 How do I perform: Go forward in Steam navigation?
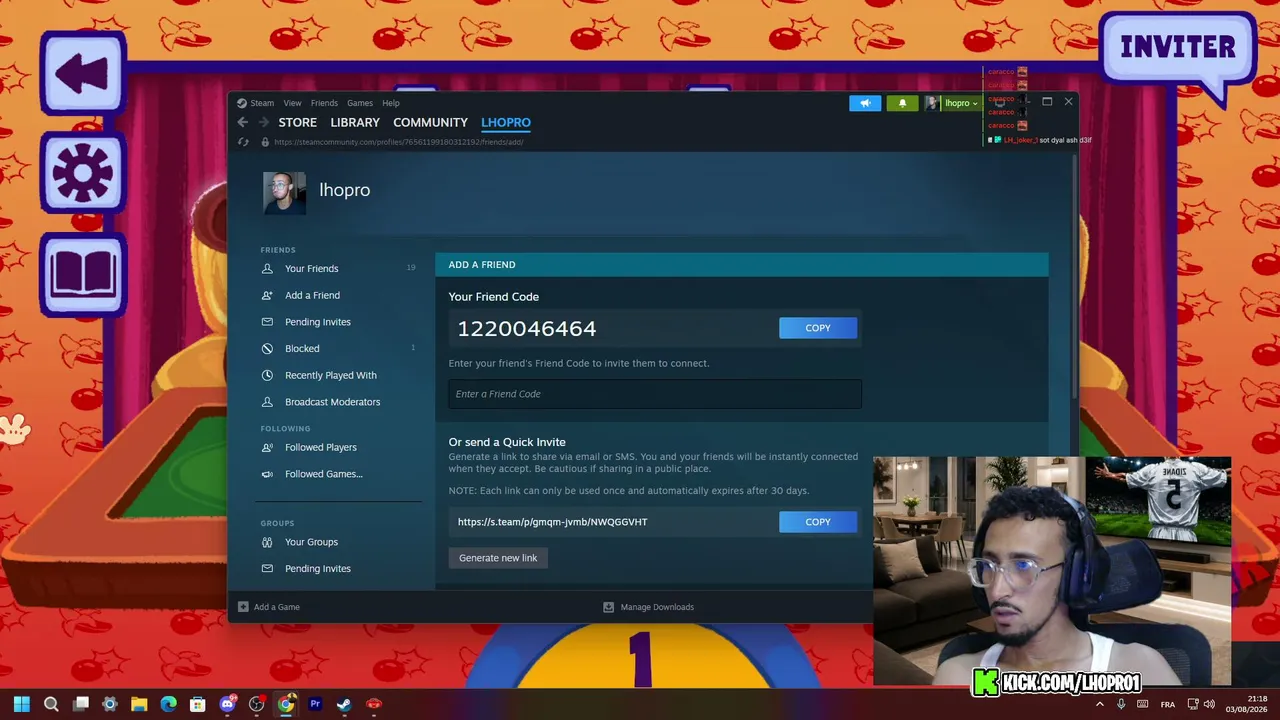pyautogui.click(x=263, y=122)
